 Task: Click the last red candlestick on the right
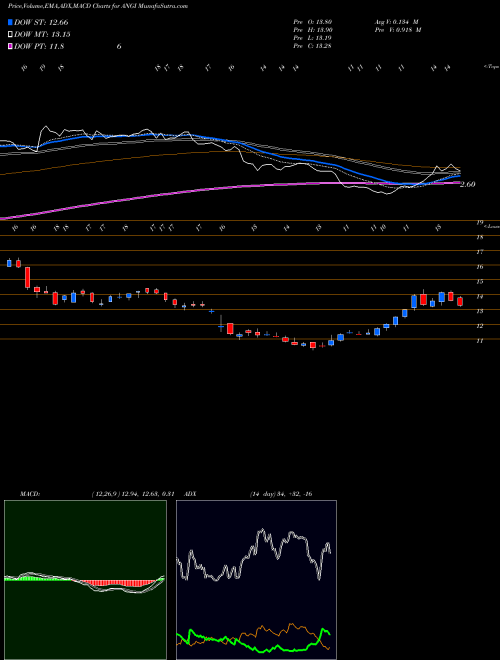pos(460,301)
